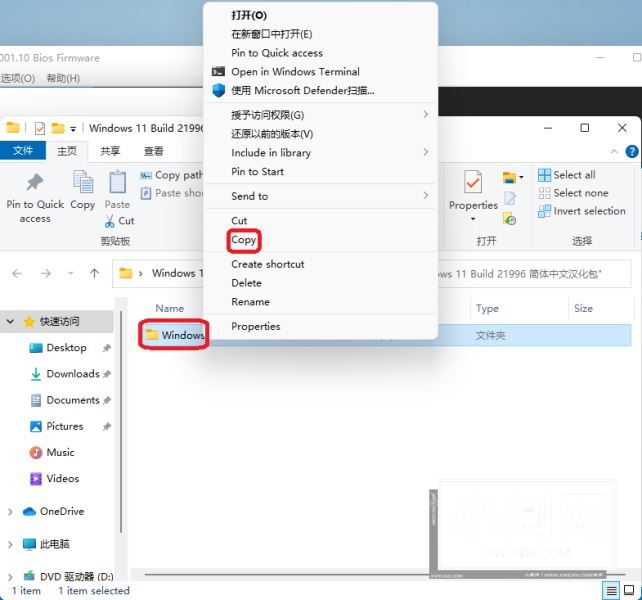Click the Edit icon below Open in ribbon
Image resolution: width=642 pixels, height=600 pixels.
[510, 199]
